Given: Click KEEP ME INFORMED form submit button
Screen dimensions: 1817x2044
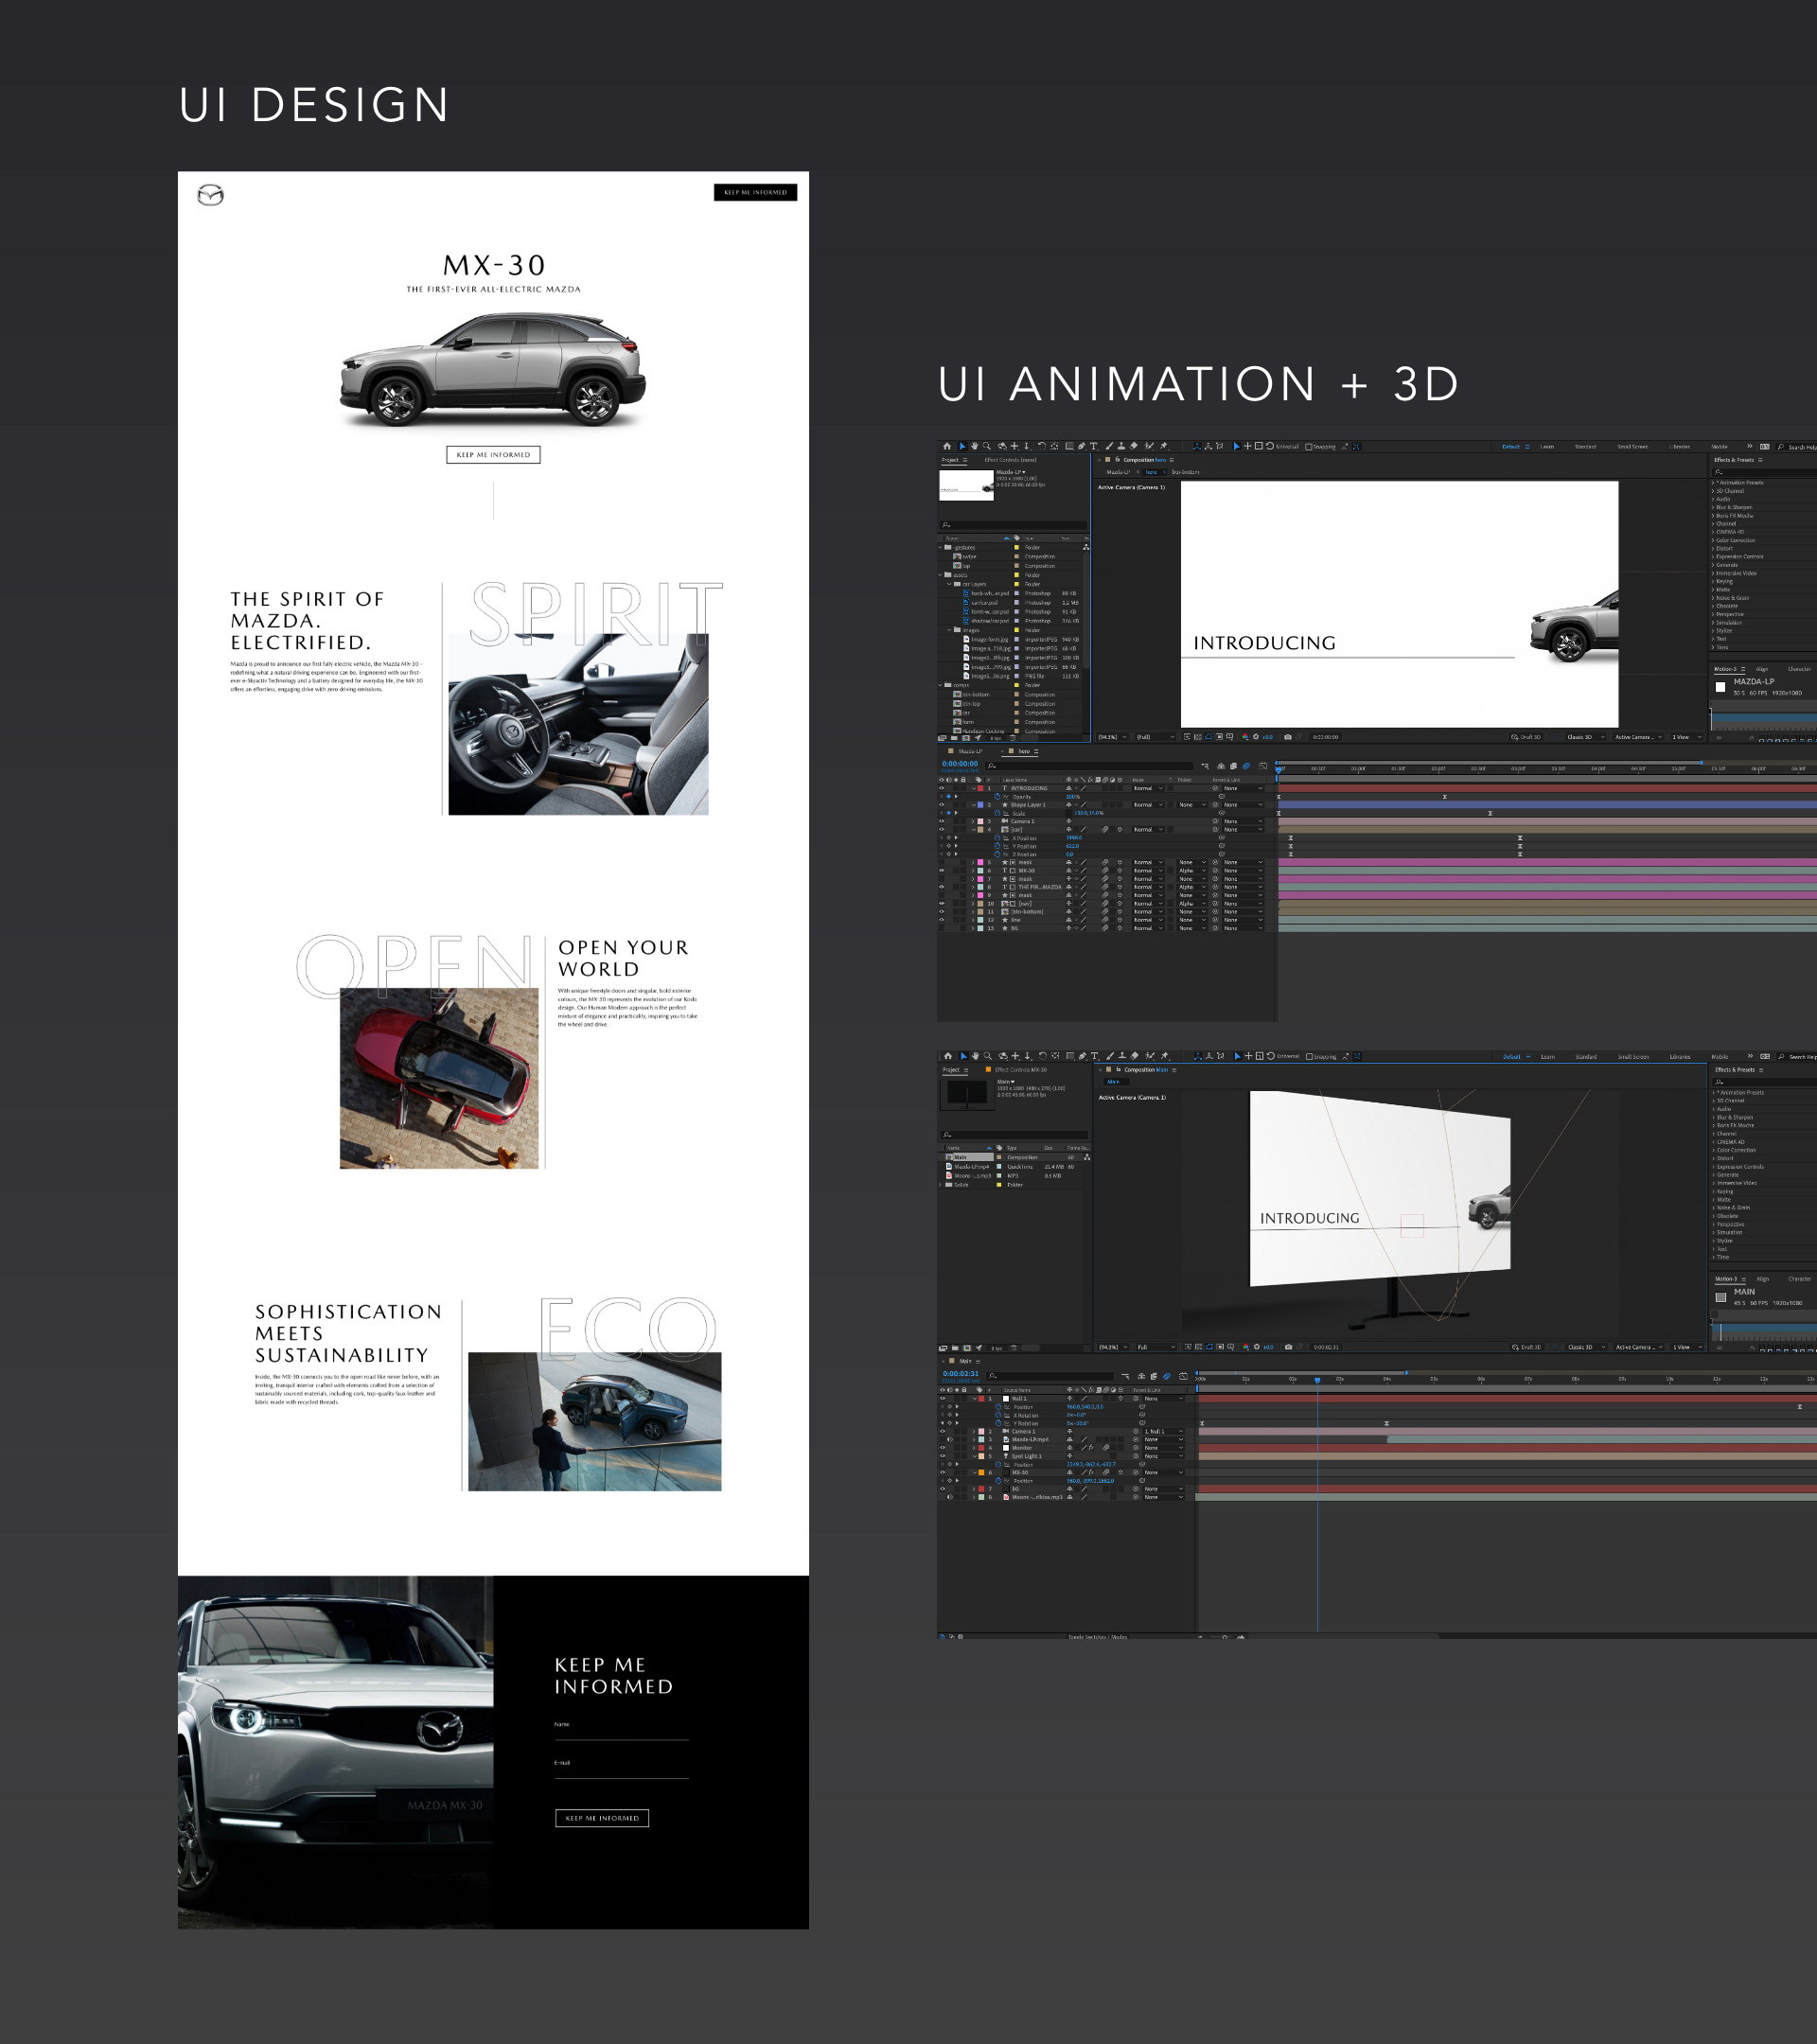Looking at the screenshot, I should [602, 1818].
